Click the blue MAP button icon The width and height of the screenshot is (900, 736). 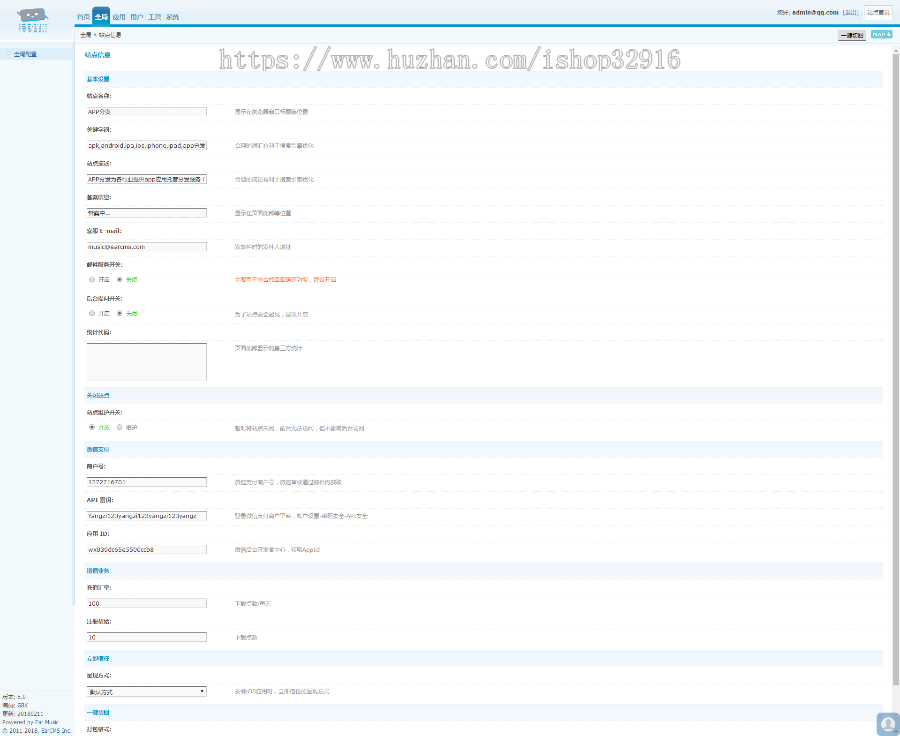881,34
